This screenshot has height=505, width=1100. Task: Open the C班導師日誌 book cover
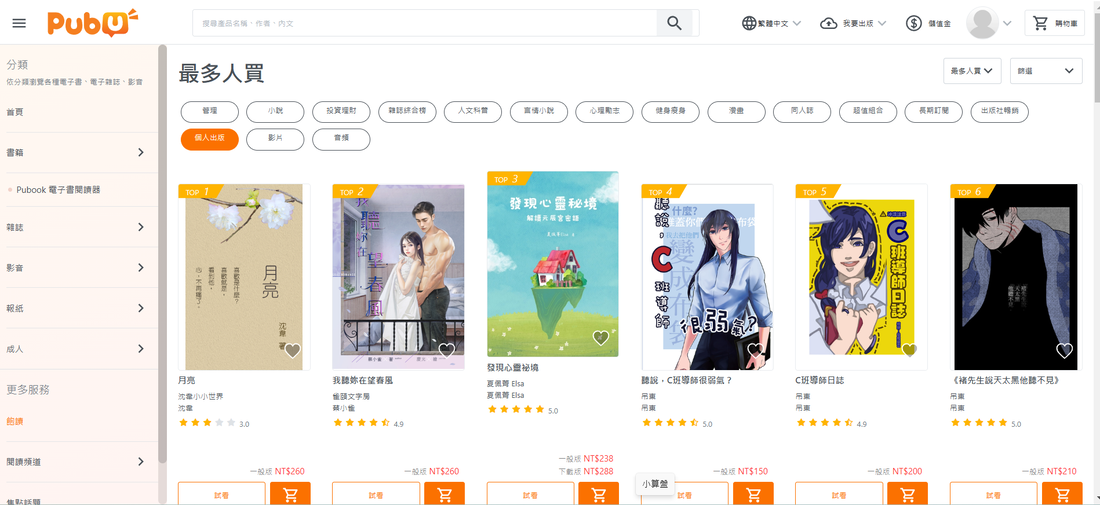[x=861, y=277]
